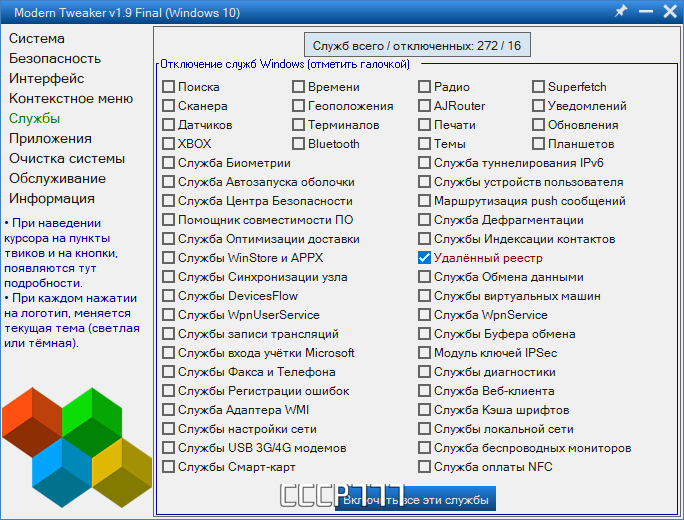Check the XBOX services checkbox
This screenshot has width=684, height=520.
click(168, 144)
